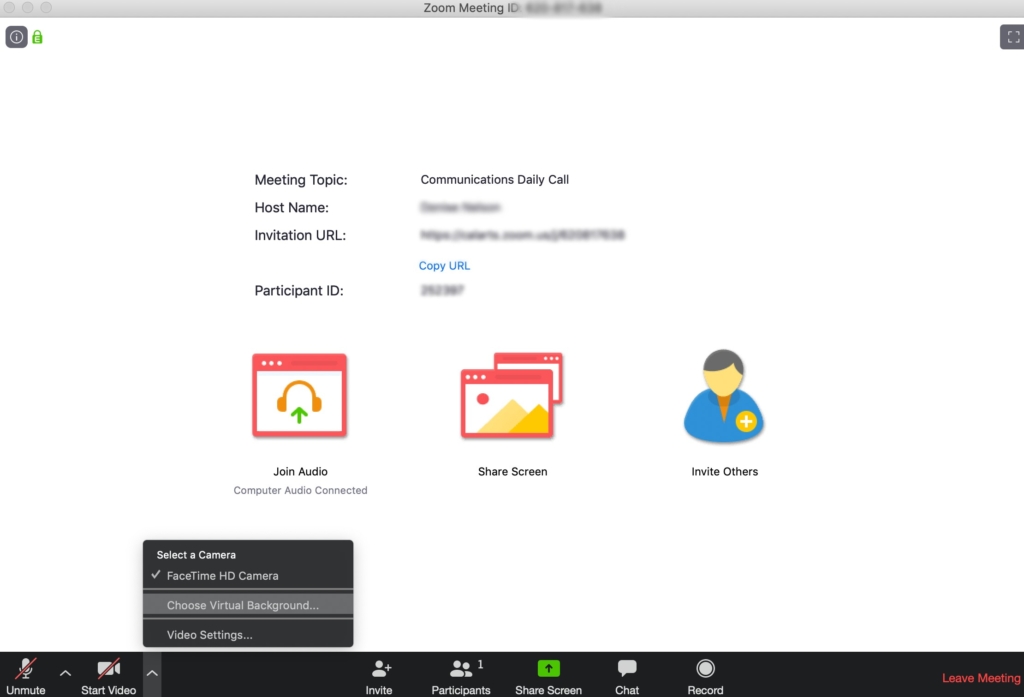Open Invite from the bottom toolbar
The height and width of the screenshot is (697, 1024).
tap(379, 676)
